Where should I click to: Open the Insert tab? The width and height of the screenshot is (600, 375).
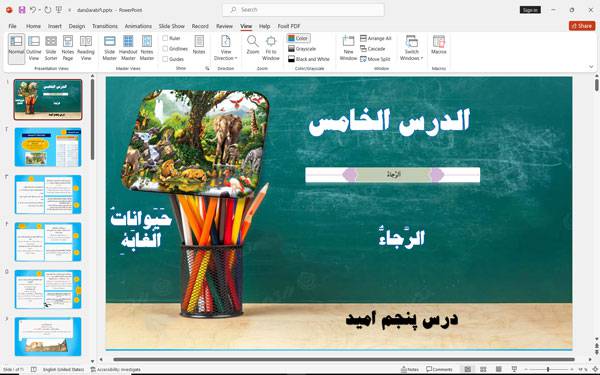pos(55,26)
